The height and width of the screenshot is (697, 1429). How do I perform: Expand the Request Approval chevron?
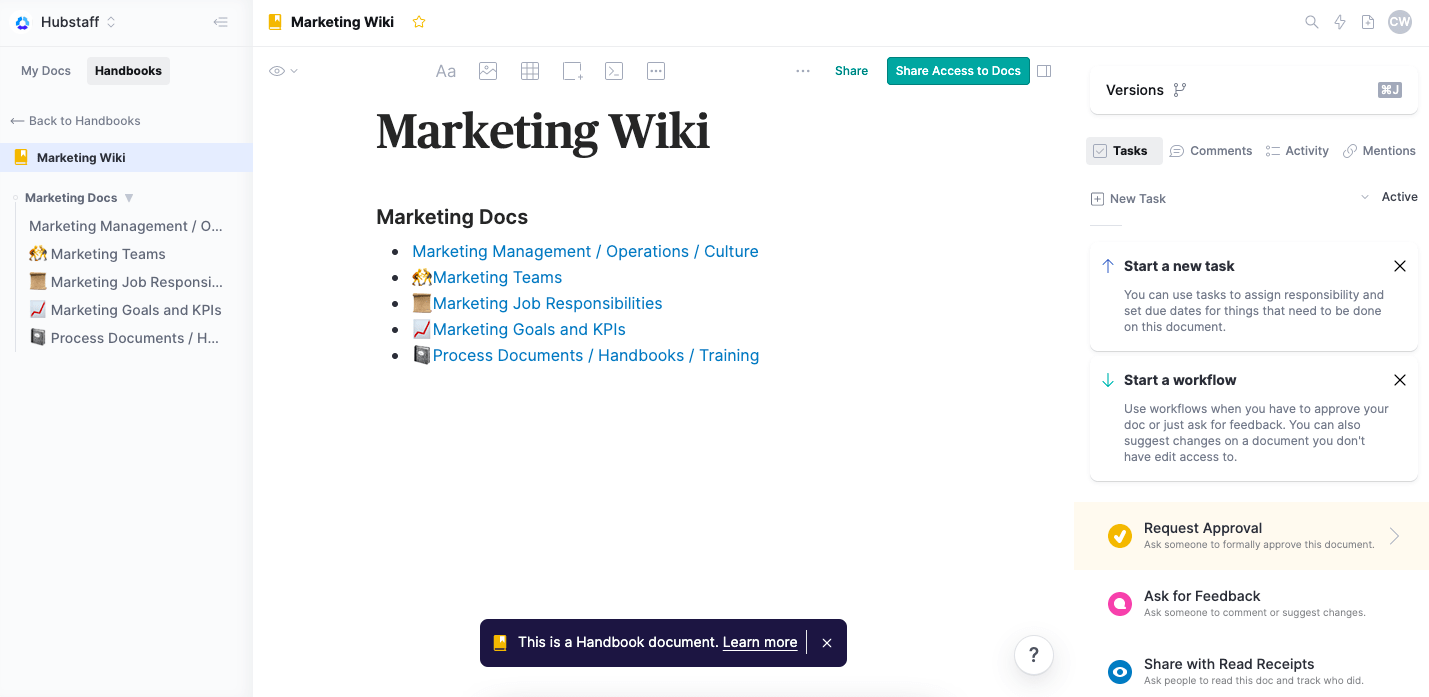[1394, 536]
